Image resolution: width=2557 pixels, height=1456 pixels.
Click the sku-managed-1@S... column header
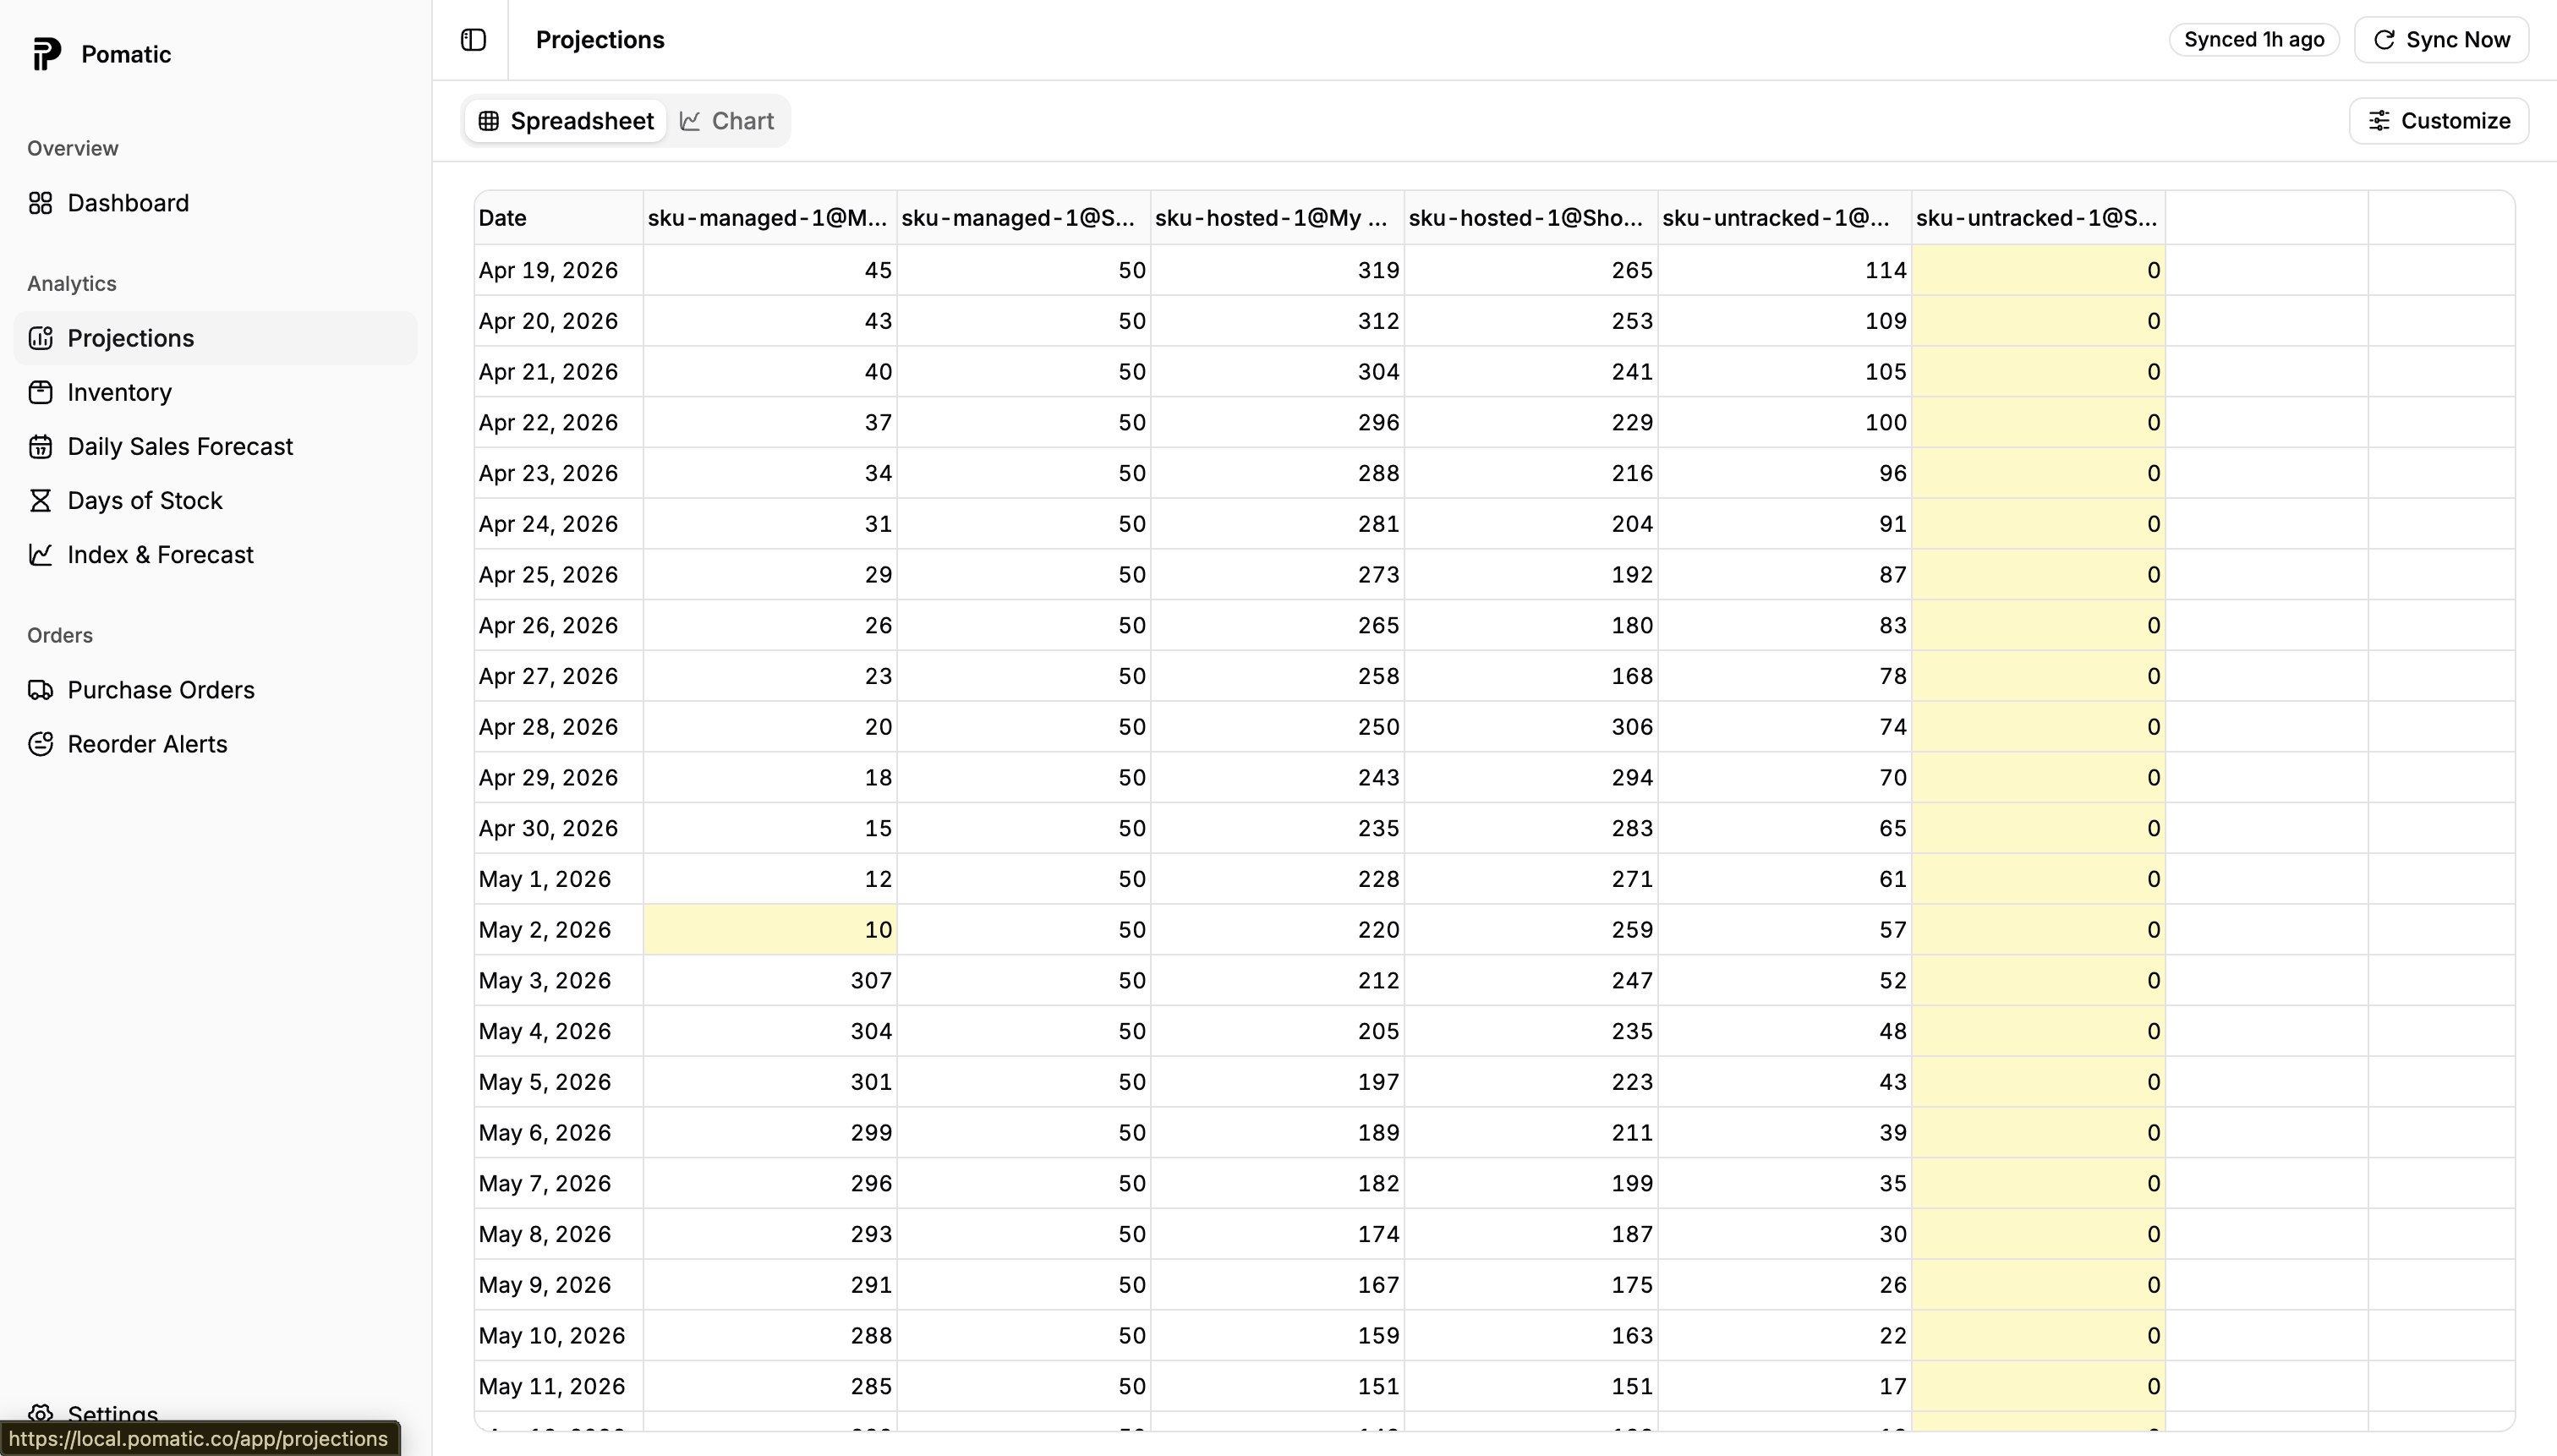[x=1024, y=218]
